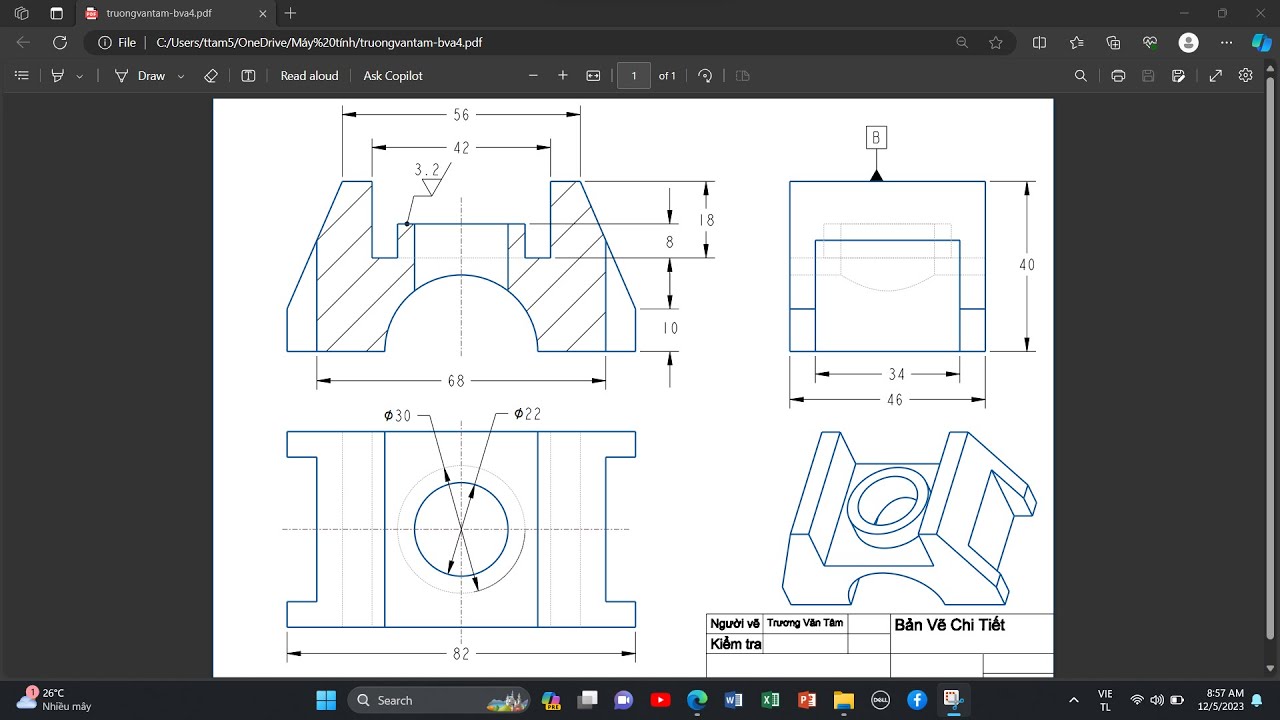The image size is (1280, 720).
Task: Open PowerPoint from the taskbar
Action: tap(807, 700)
